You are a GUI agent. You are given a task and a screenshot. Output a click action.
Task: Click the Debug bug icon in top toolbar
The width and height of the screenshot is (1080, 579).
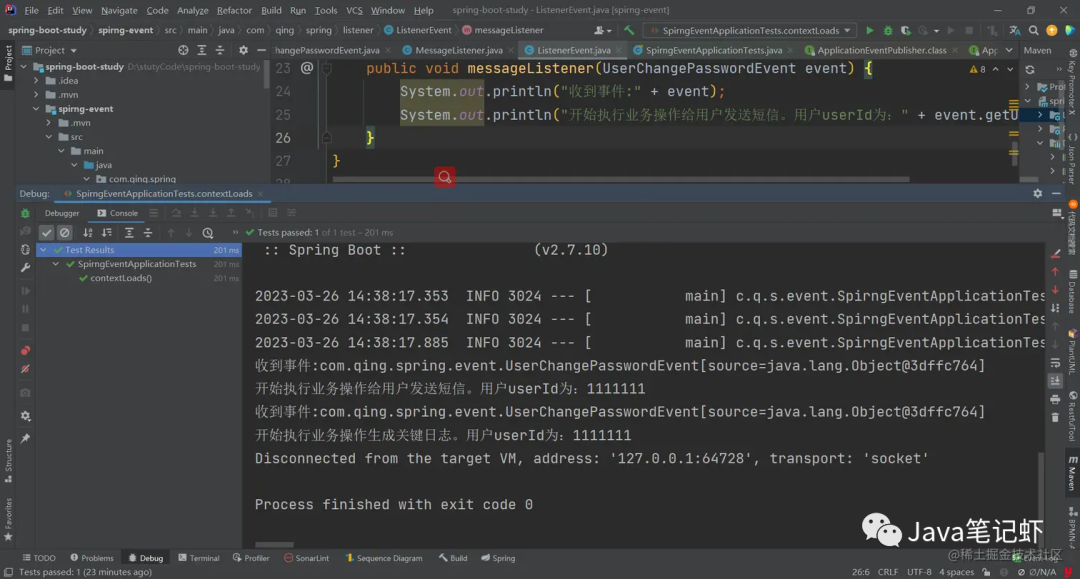coord(887,30)
